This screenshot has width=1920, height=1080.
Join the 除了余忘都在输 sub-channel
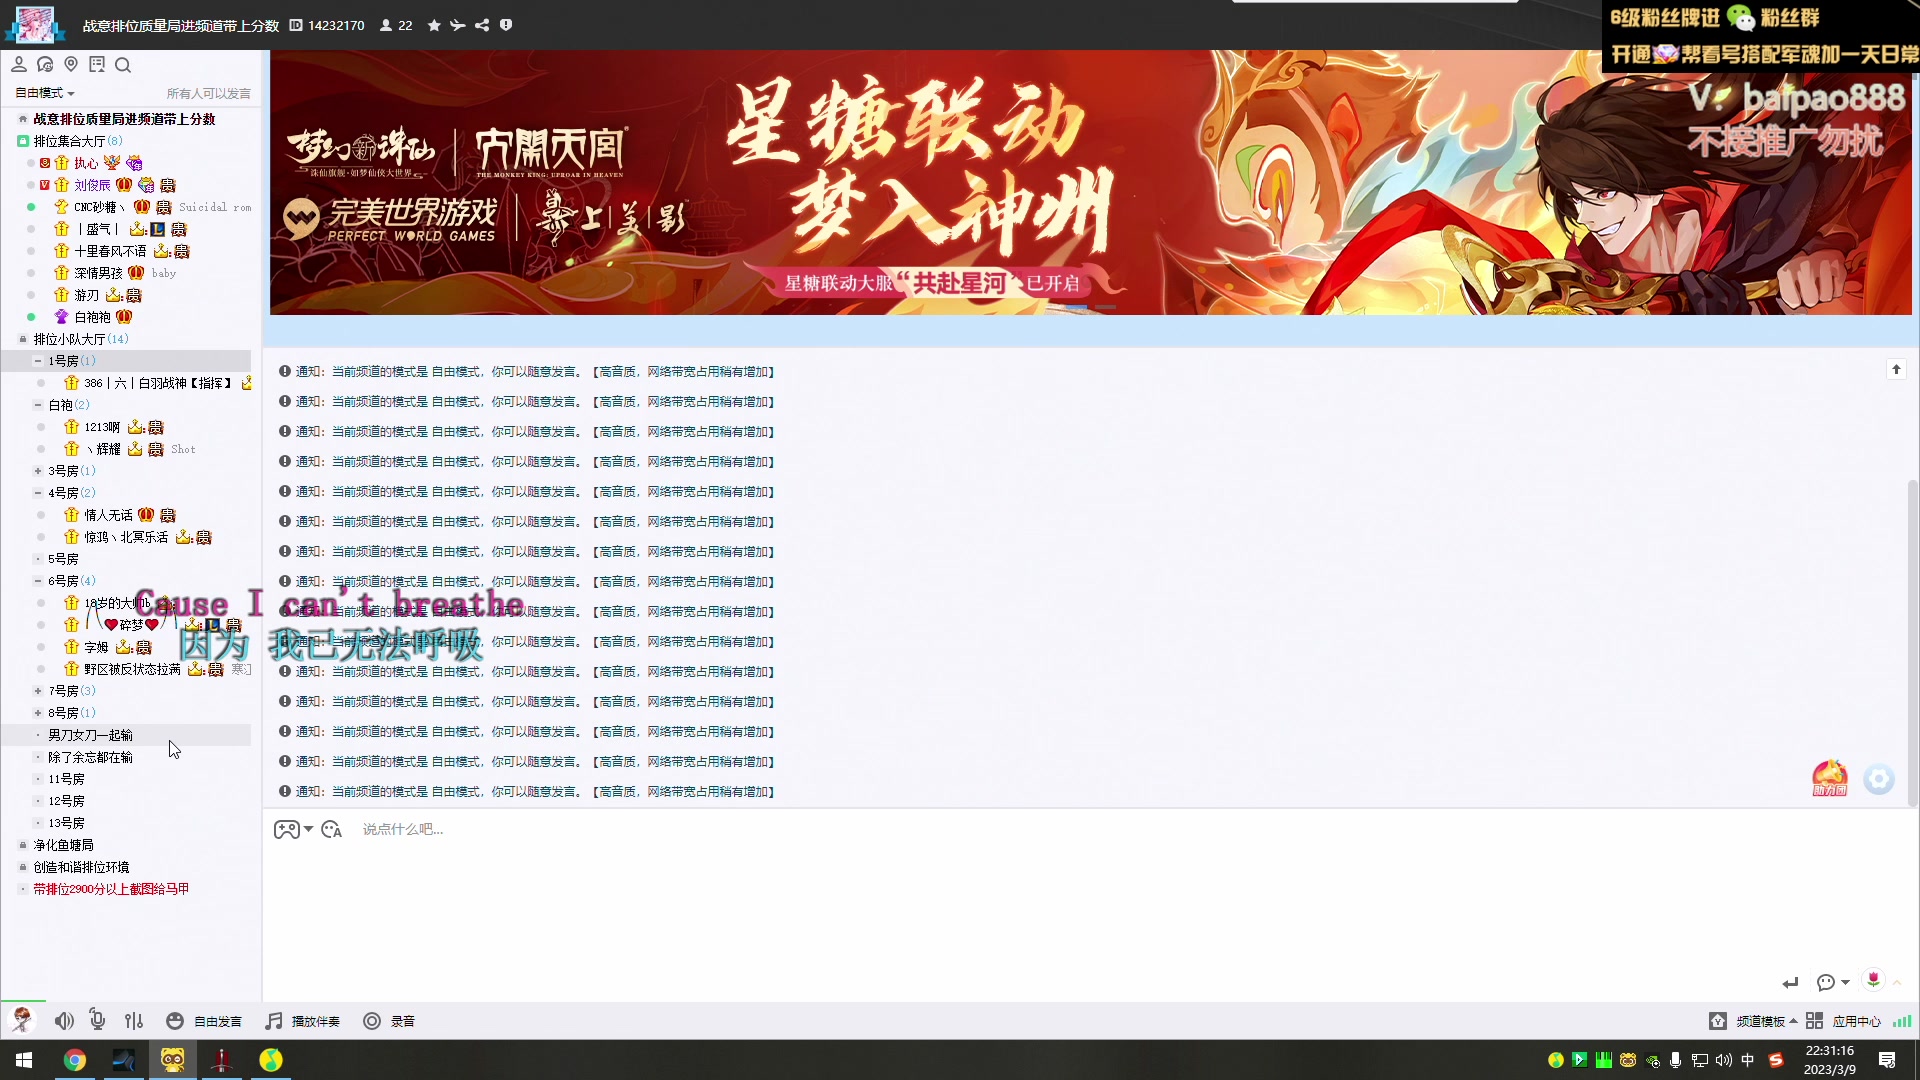[90, 757]
